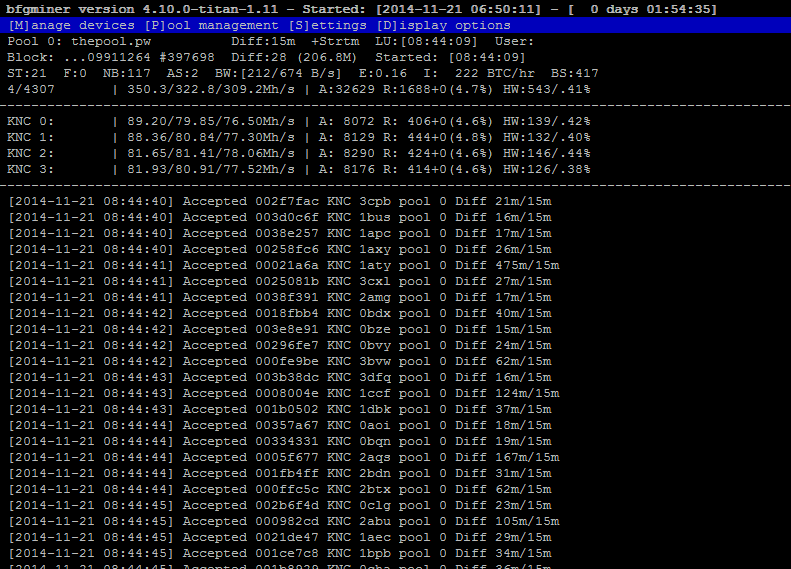This screenshot has width=791, height=569.
Task: Click the KNC 1 accepted count 8129
Action: click(x=359, y=138)
